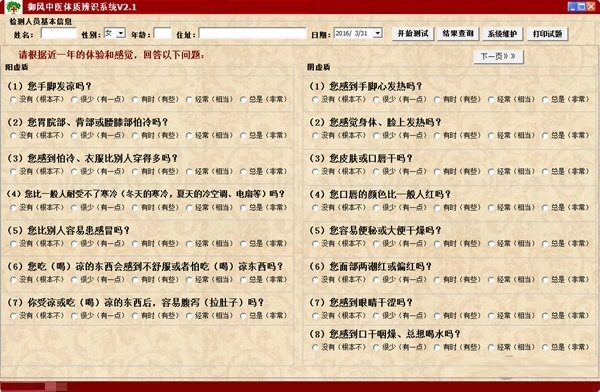This screenshot has height=392, width=600.
Task: Expand the 日期 date picker dropdown
Action: (378, 33)
